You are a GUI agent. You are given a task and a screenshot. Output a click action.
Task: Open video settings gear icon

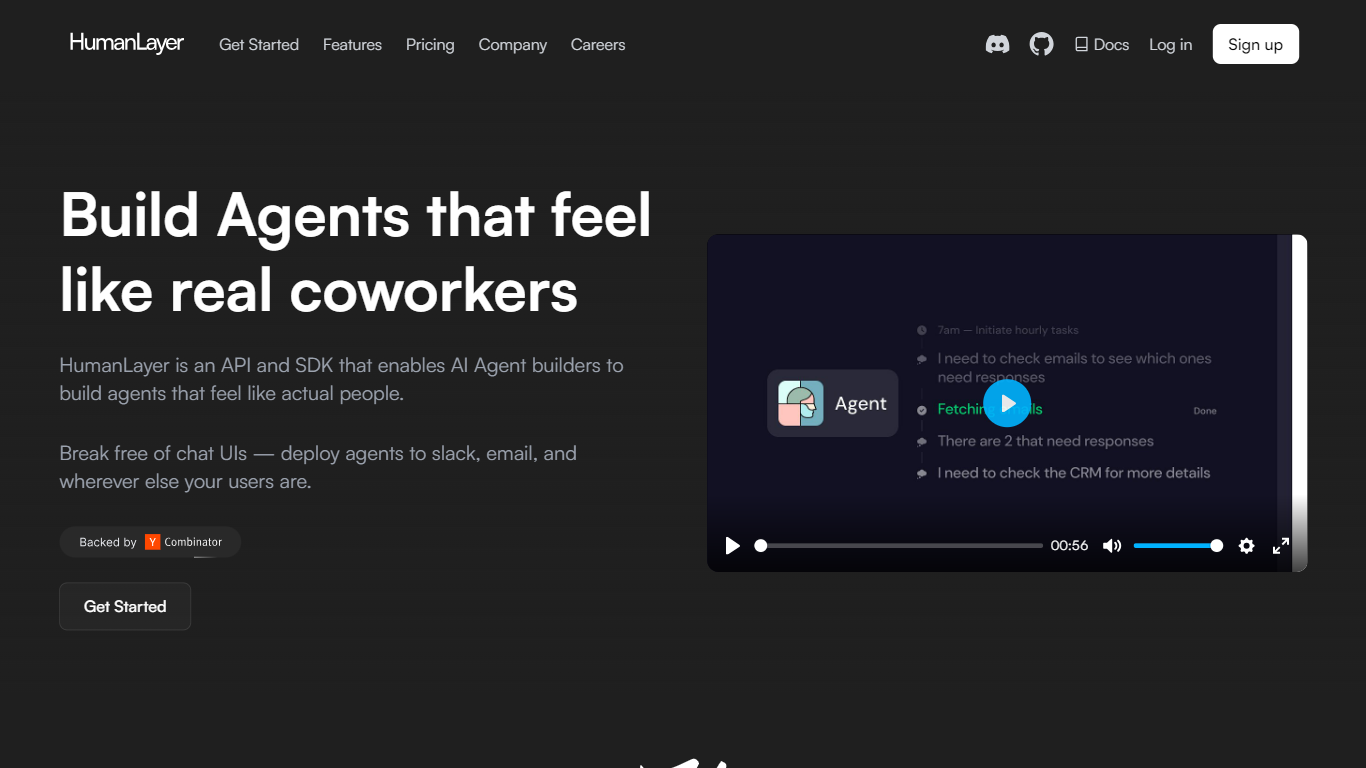click(x=1246, y=546)
